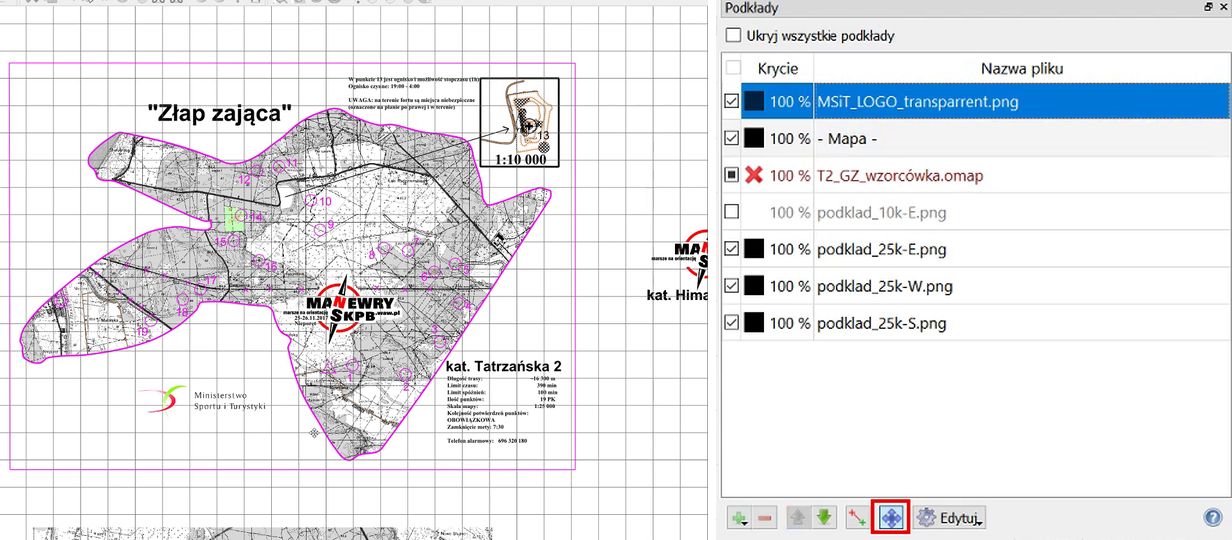Image resolution: width=1232 pixels, height=540 pixels.
Task: Open the add template dropdown (green plus)
Action: pos(740,518)
